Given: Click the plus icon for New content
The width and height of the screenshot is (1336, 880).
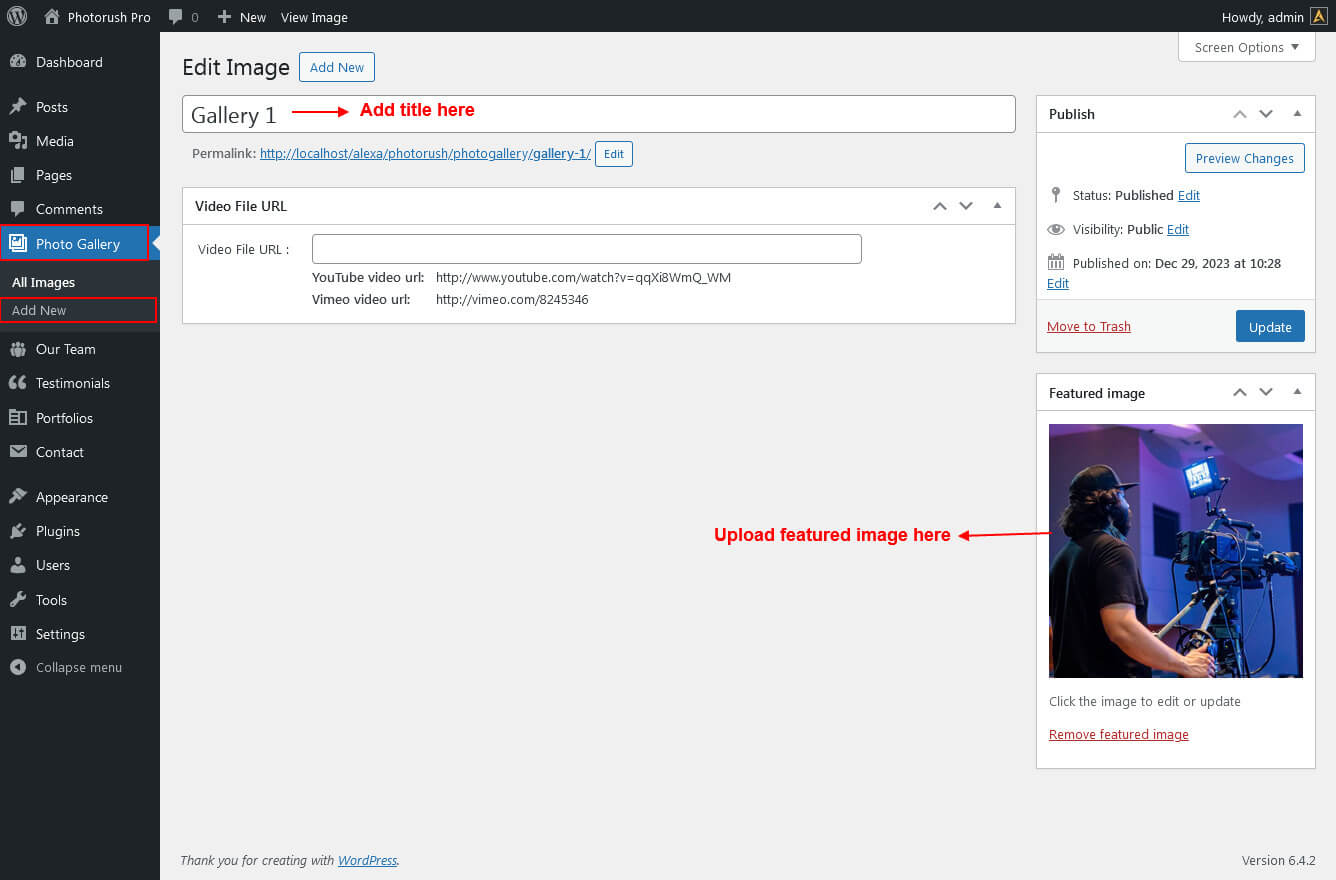Looking at the screenshot, I should click(x=224, y=17).
